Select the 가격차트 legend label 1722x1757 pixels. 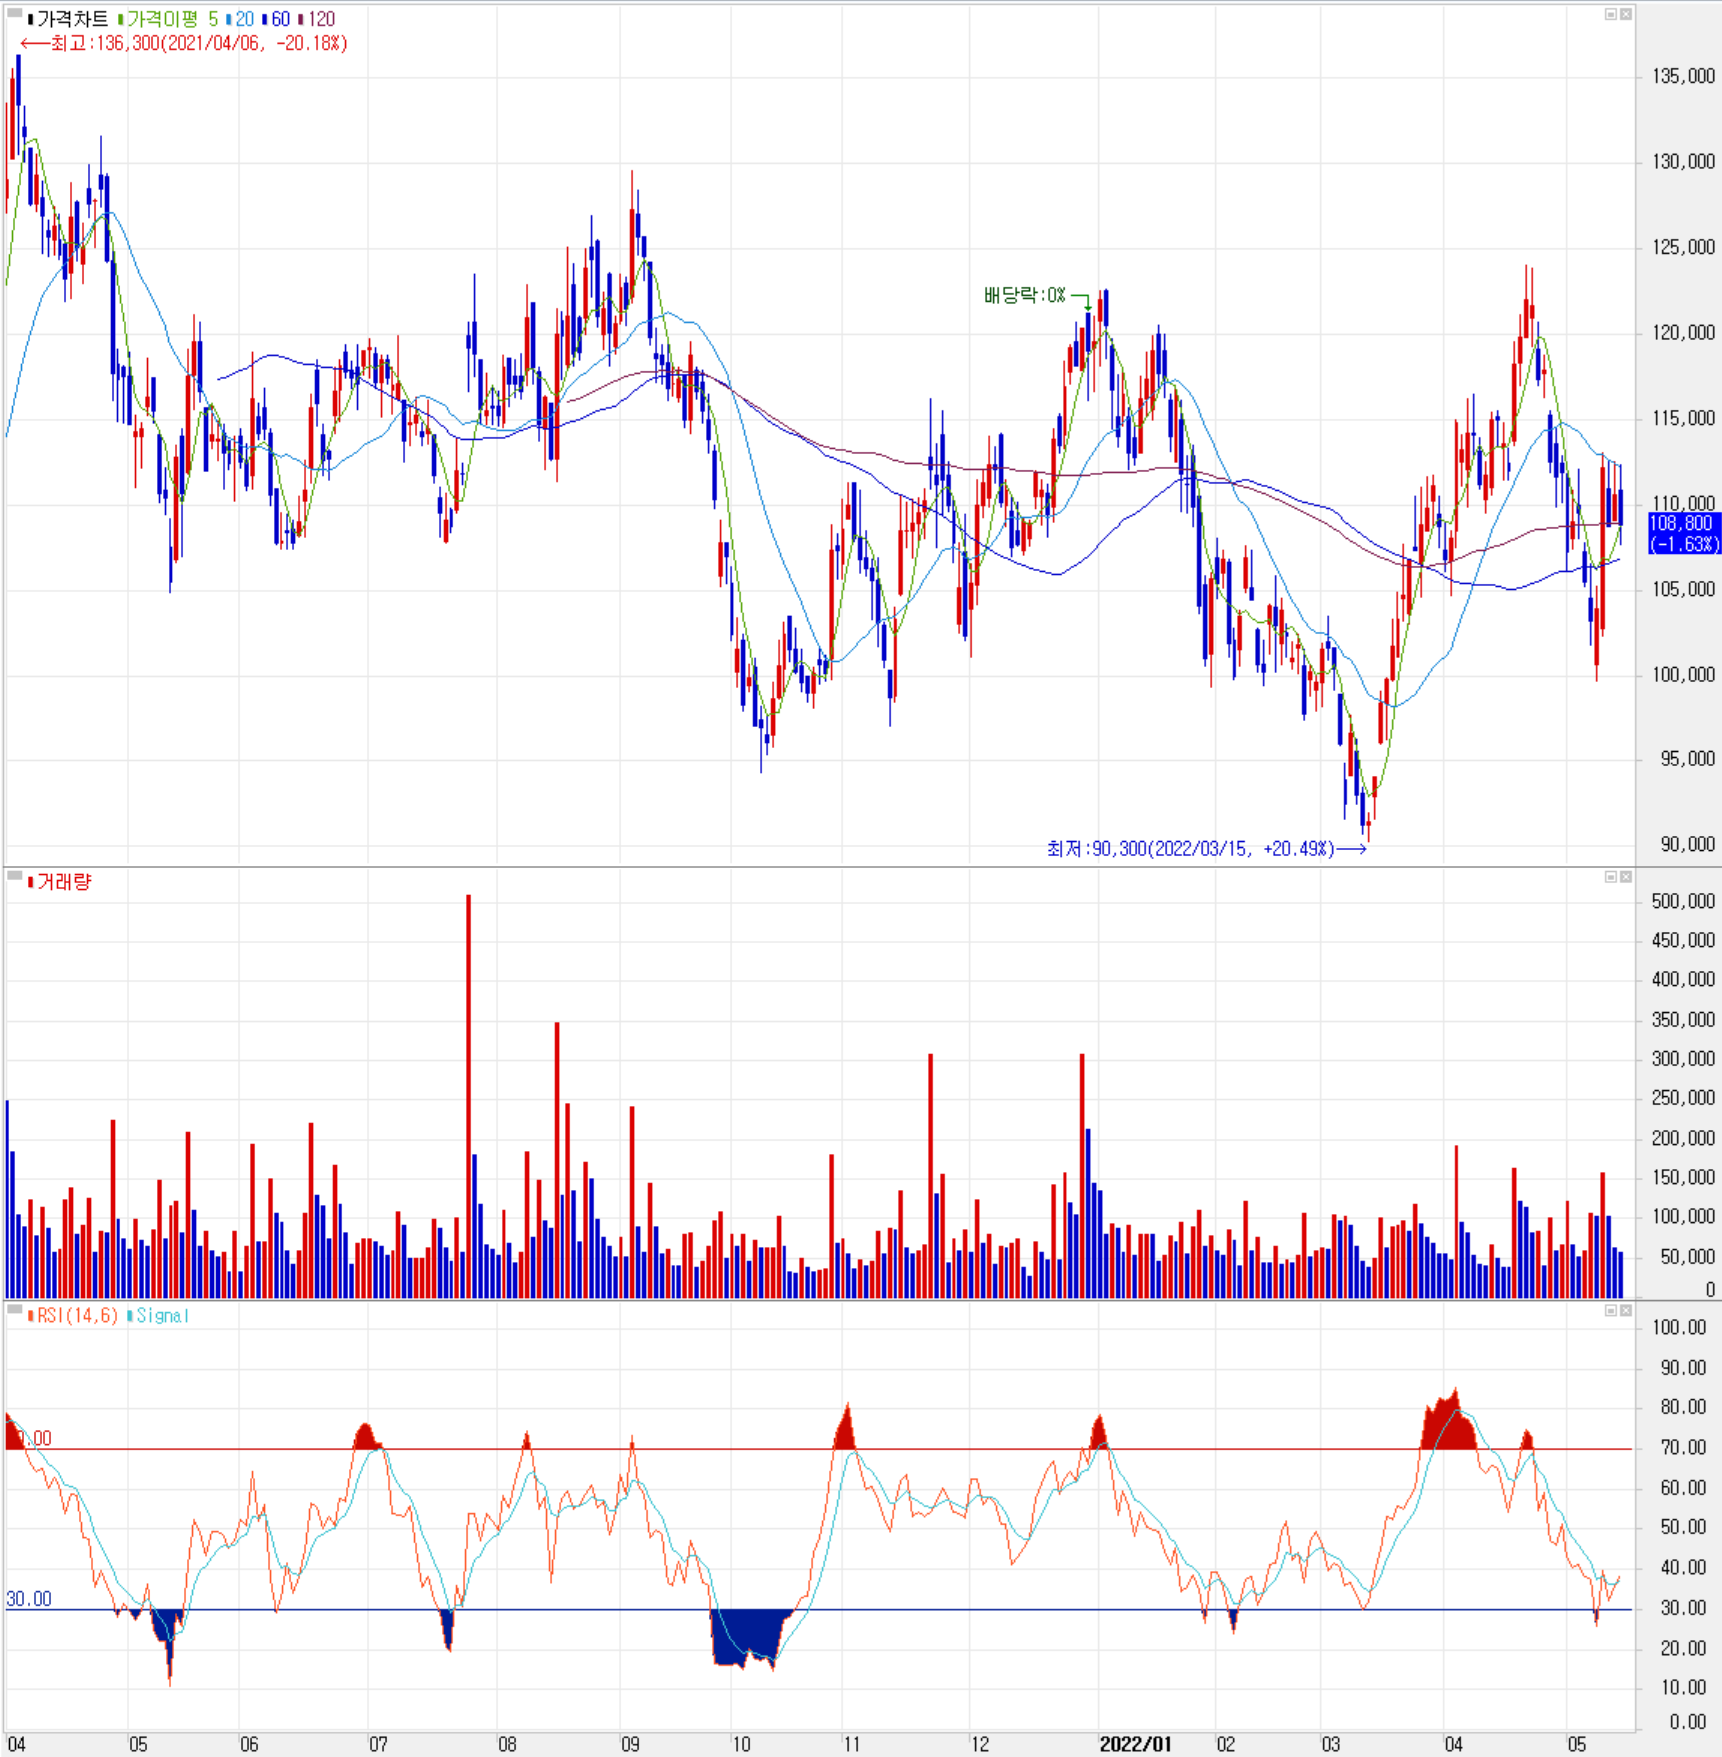tap(72, 19)
